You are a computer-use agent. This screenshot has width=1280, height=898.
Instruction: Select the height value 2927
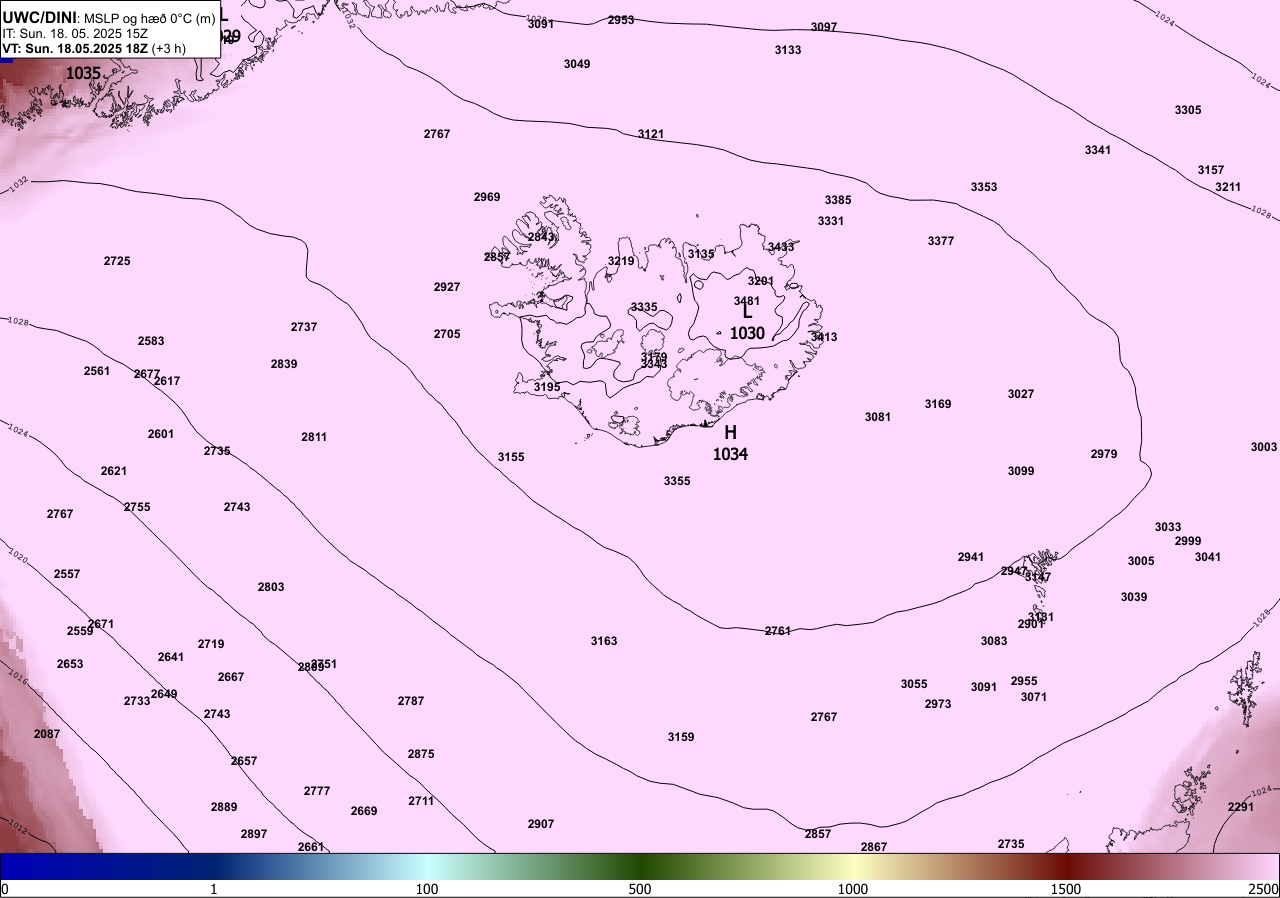[447, 287]
